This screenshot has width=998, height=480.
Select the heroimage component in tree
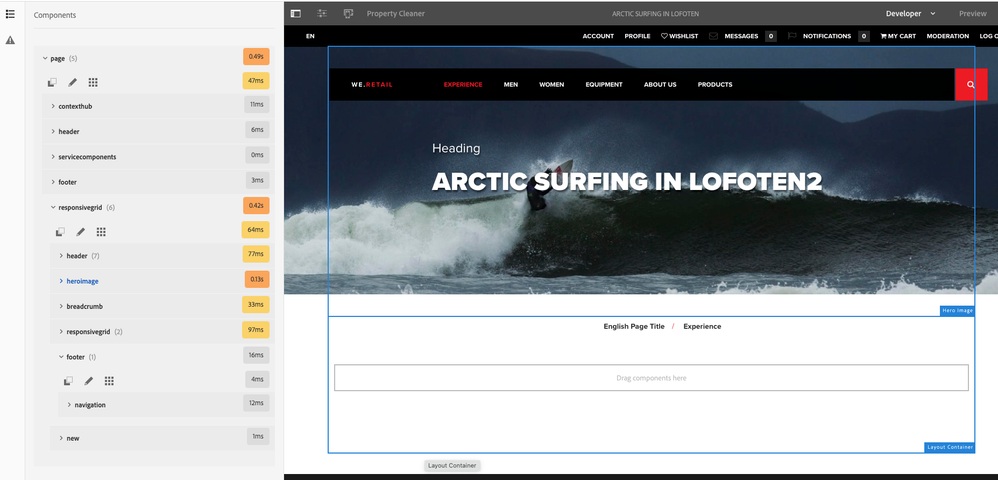tap(82, 281)
